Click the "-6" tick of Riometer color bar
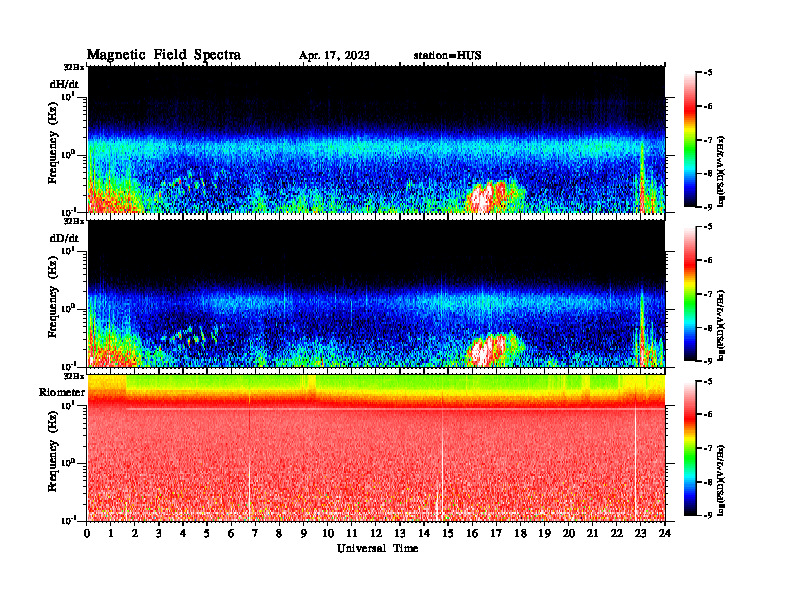This screenshot has width=792, height=612. click(x=707, y=414)
